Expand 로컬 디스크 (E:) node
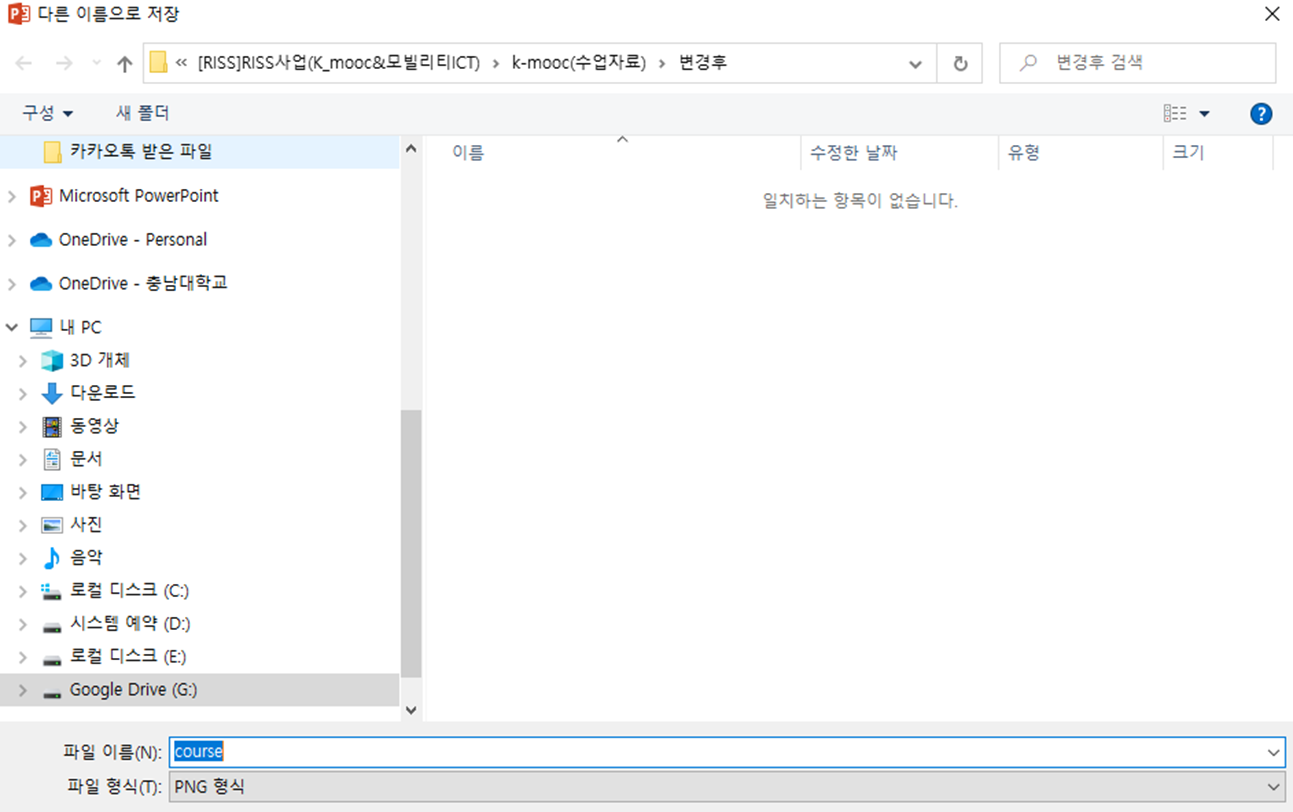 (x=23, y=658)
